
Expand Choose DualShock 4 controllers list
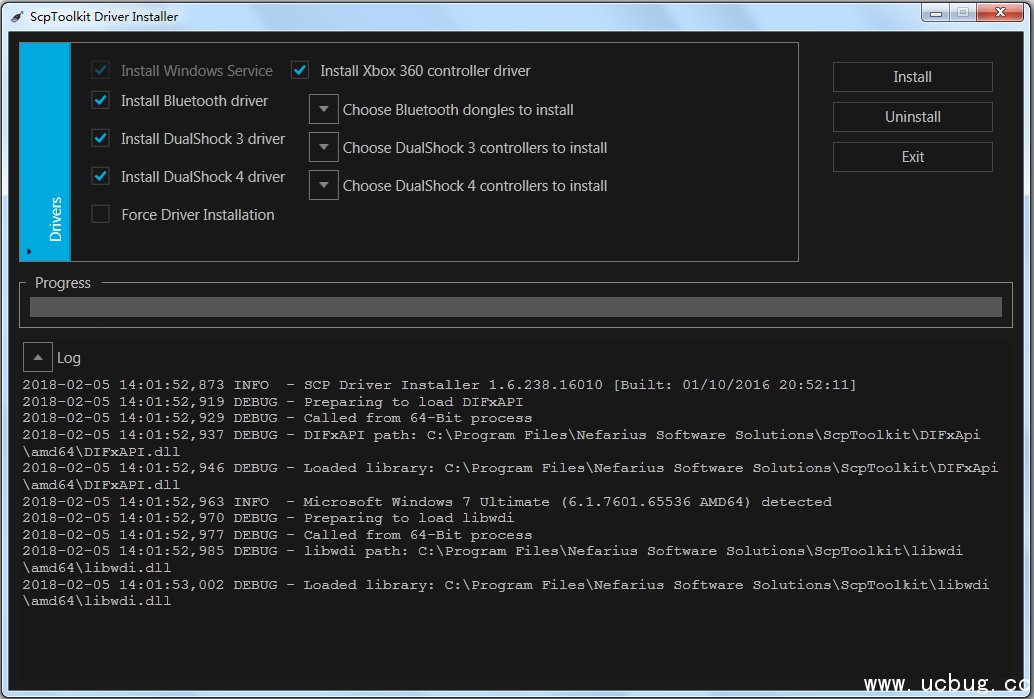(324, 185)
